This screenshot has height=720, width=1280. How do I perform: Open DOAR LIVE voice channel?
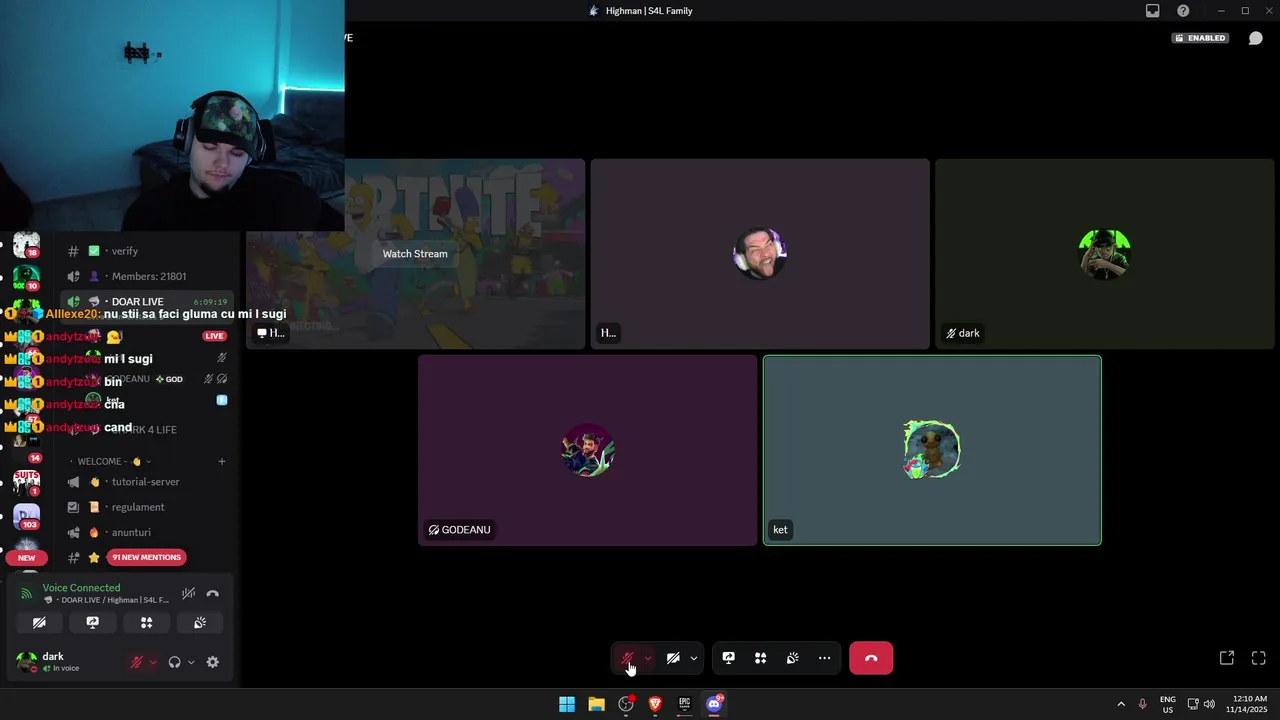pos(147,301)
